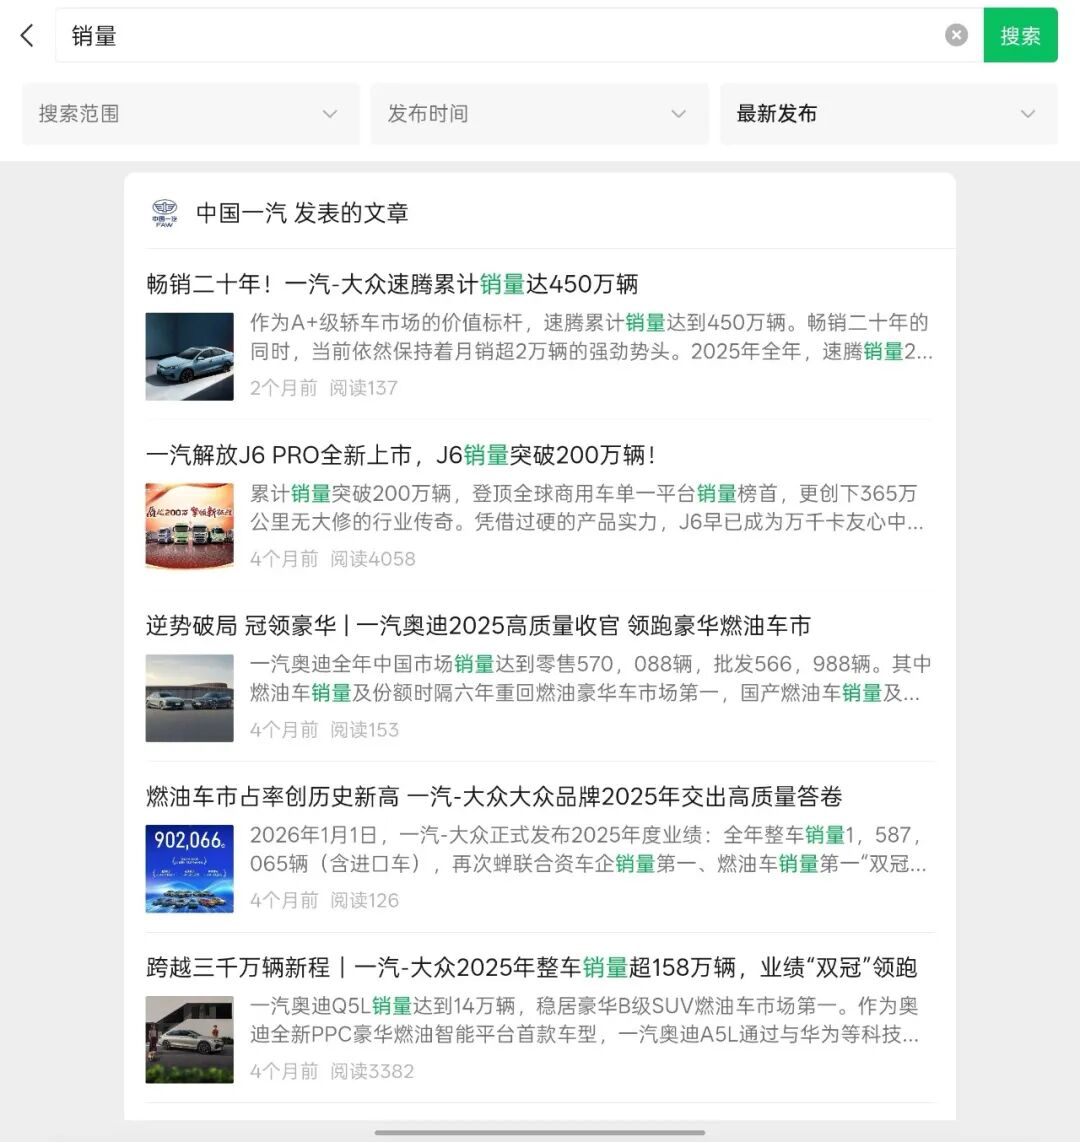Open the 最新发布 sort dropdown

888,114
